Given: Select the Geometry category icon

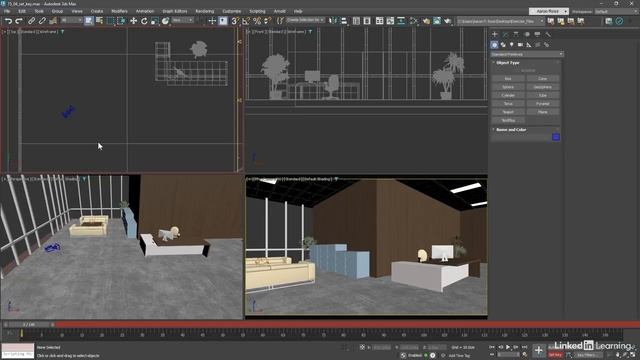Looking at the screenshot, I should click(x=494, y=44).
